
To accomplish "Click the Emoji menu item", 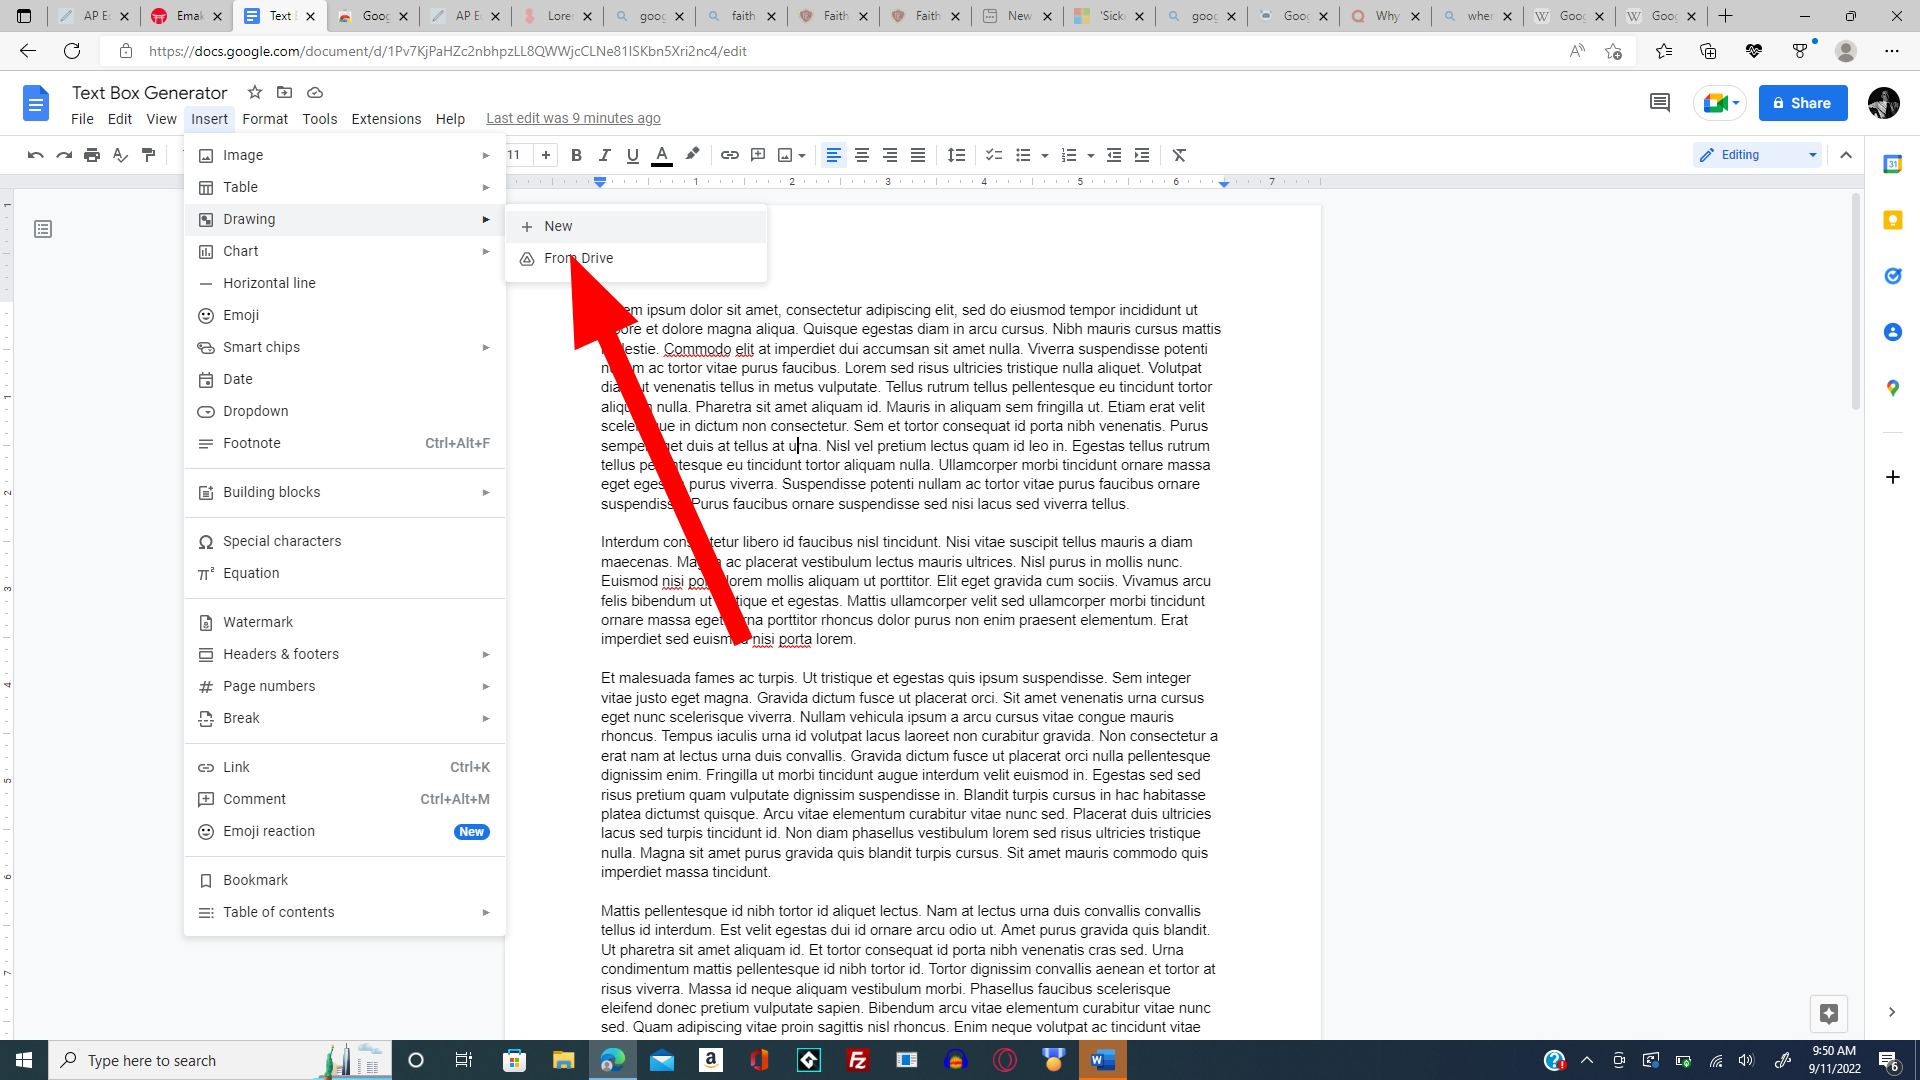I will click(x=241, y=314).
